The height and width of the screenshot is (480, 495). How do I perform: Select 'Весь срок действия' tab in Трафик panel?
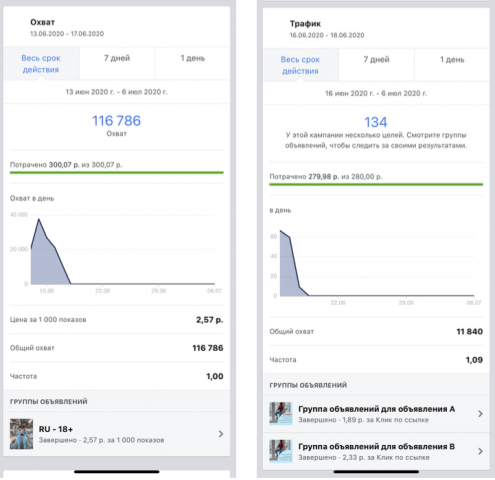301,65
